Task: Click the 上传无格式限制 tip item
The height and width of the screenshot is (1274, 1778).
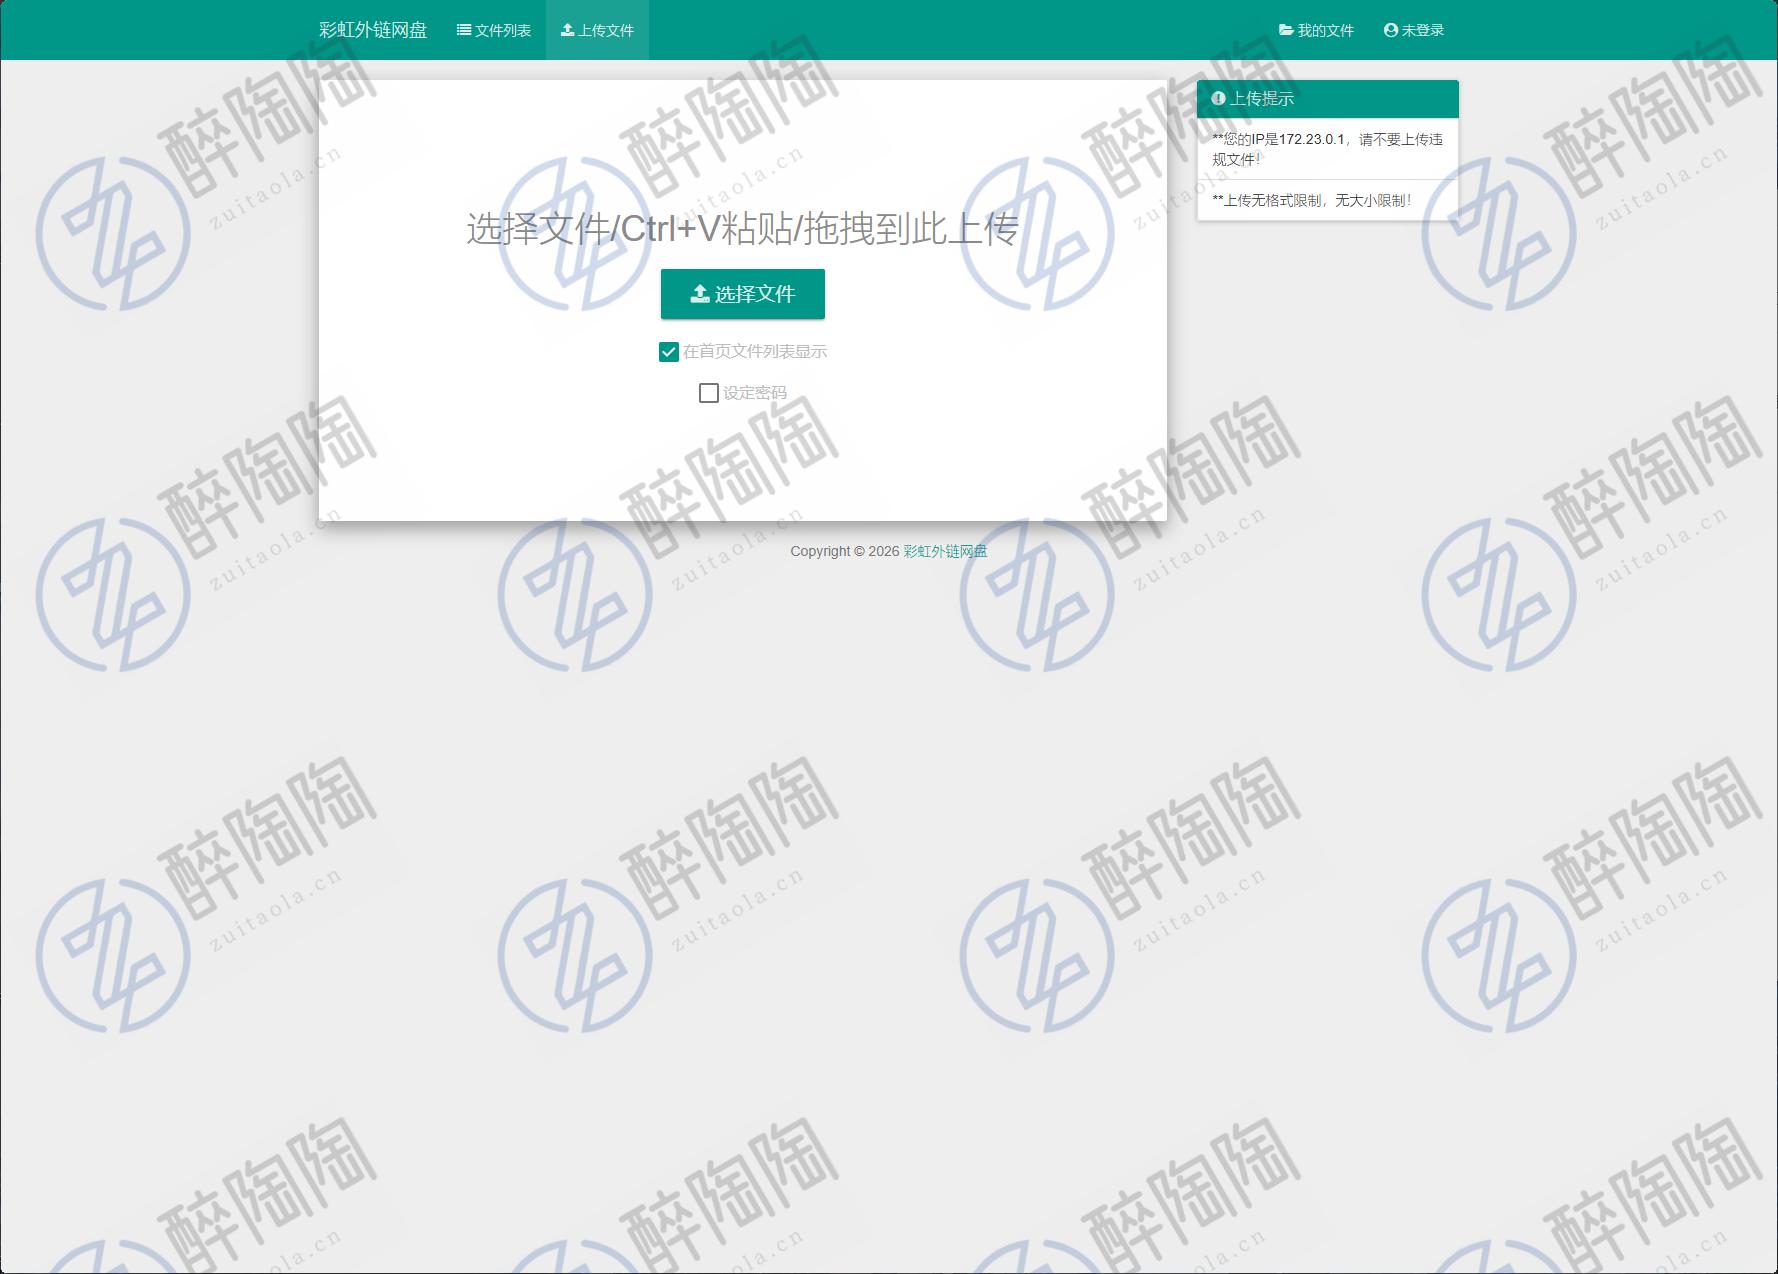Action: tap(1312, 200)
